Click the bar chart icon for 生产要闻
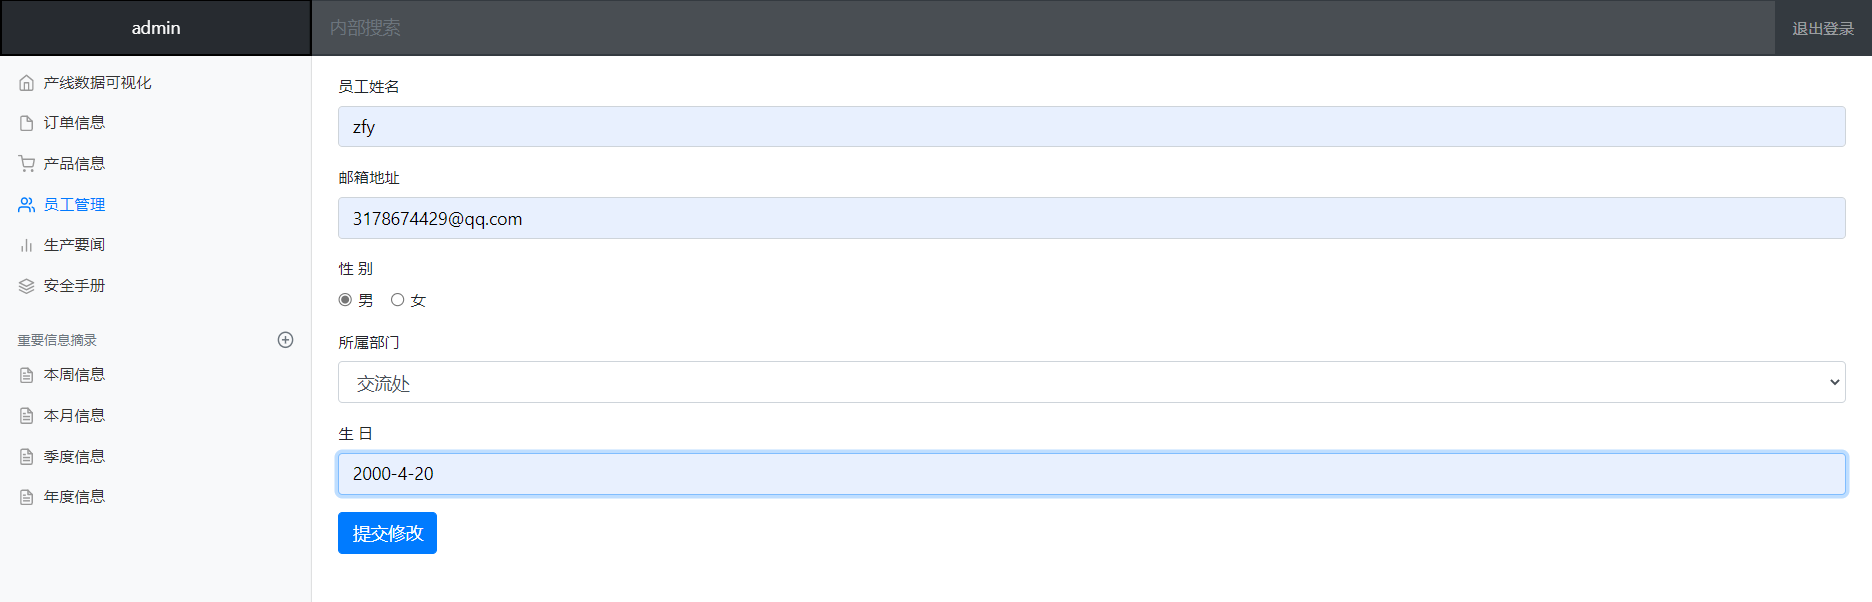Viewport: 1872px width, 602px height. point(27,245)
